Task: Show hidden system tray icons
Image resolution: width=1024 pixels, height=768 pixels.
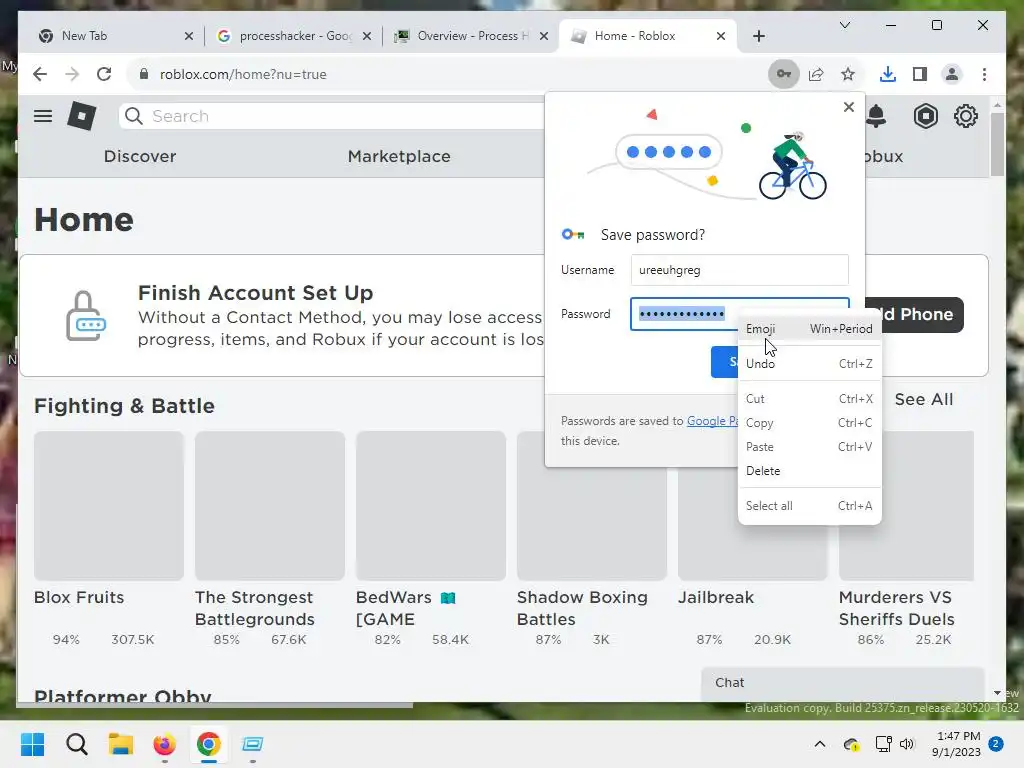Action: click(x=820, y=744)
